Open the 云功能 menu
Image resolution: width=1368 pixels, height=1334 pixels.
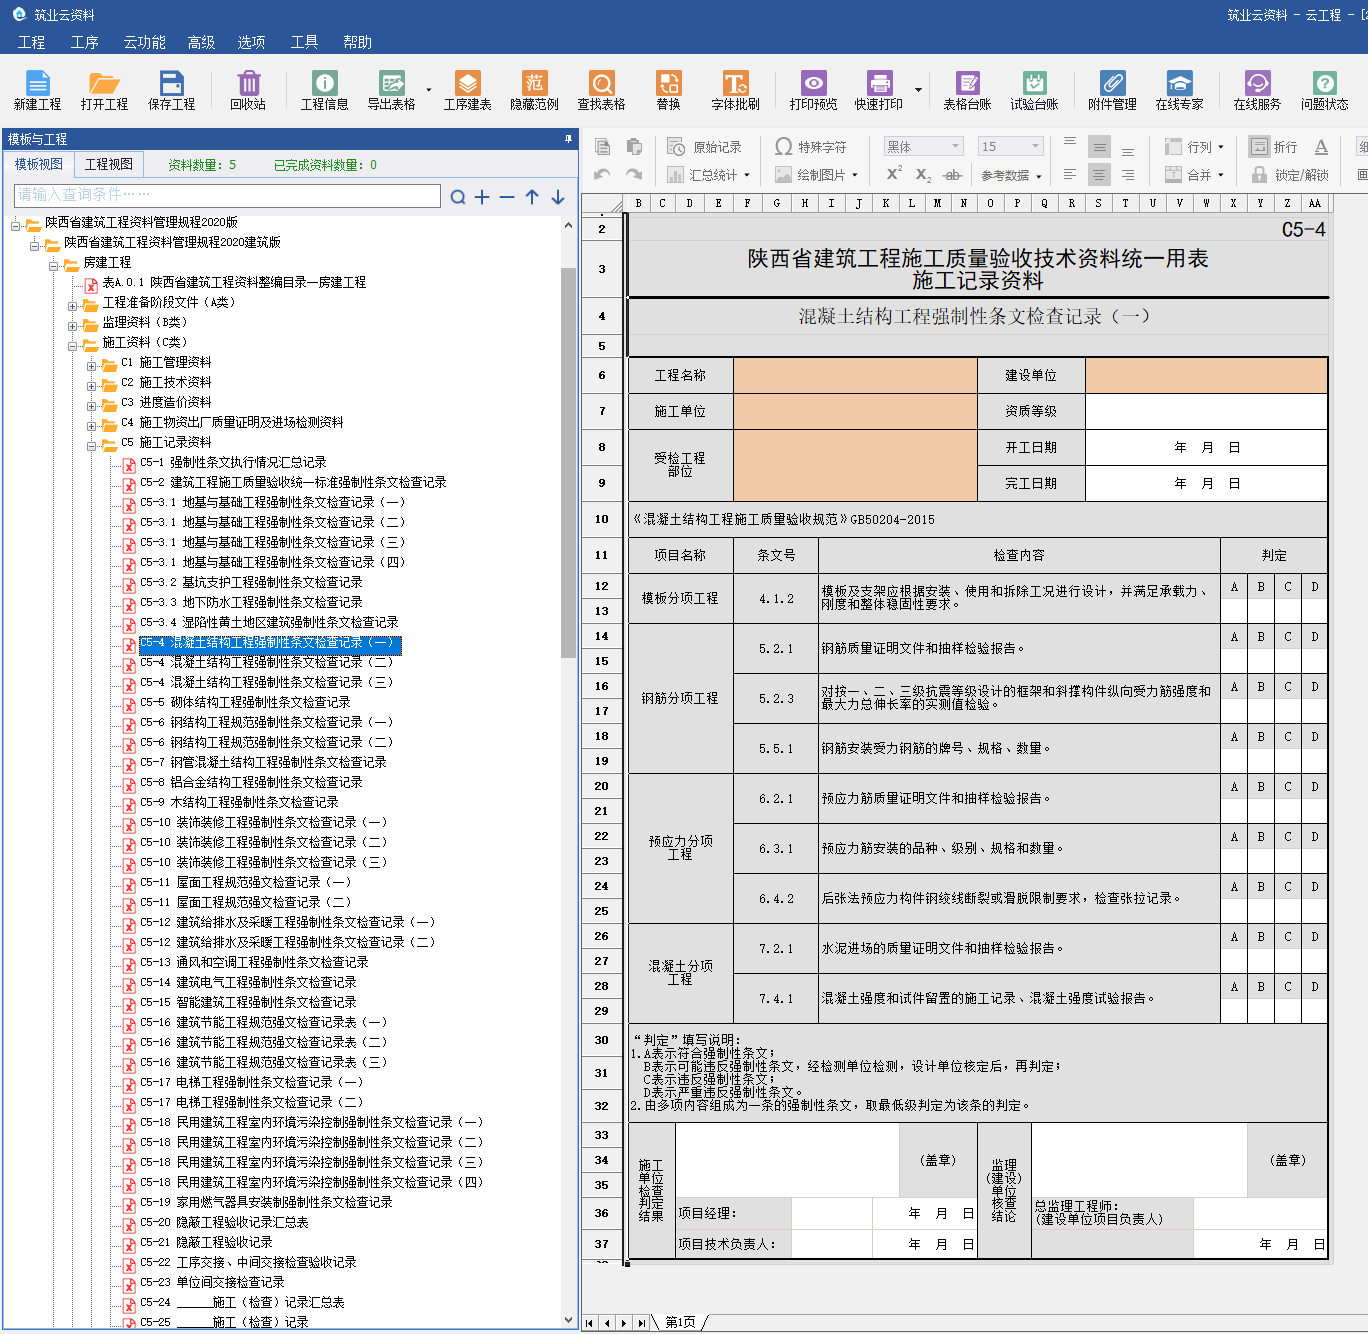coord(145,42)
